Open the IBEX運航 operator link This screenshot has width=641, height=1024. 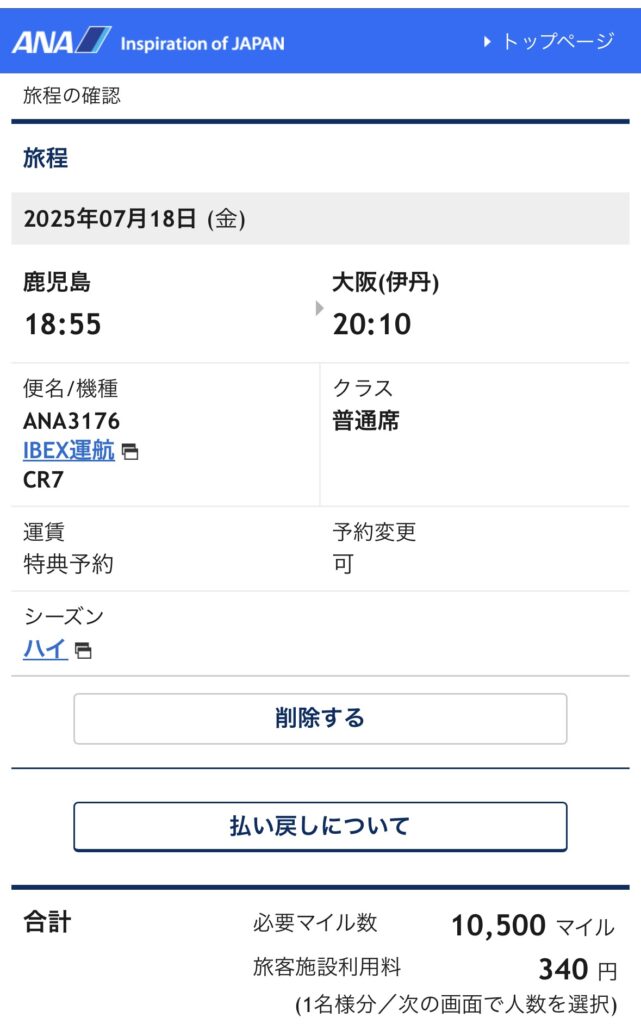click(x=69, y=451)
